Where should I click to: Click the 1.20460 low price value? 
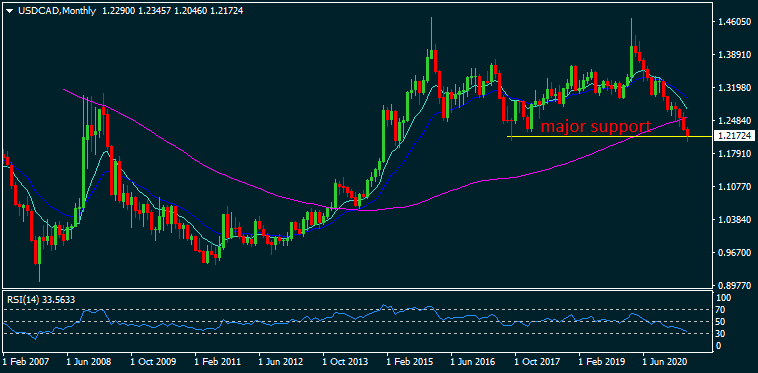[x=190, y=10]
